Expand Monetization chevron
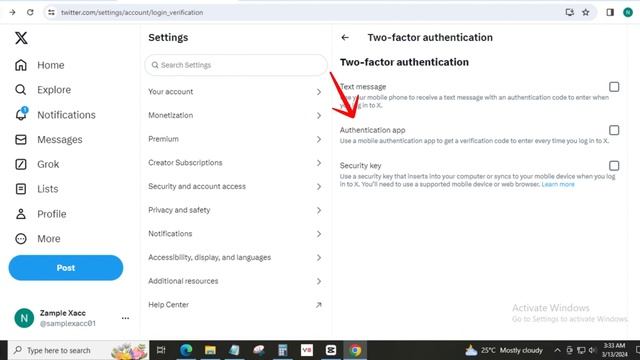 319,116
